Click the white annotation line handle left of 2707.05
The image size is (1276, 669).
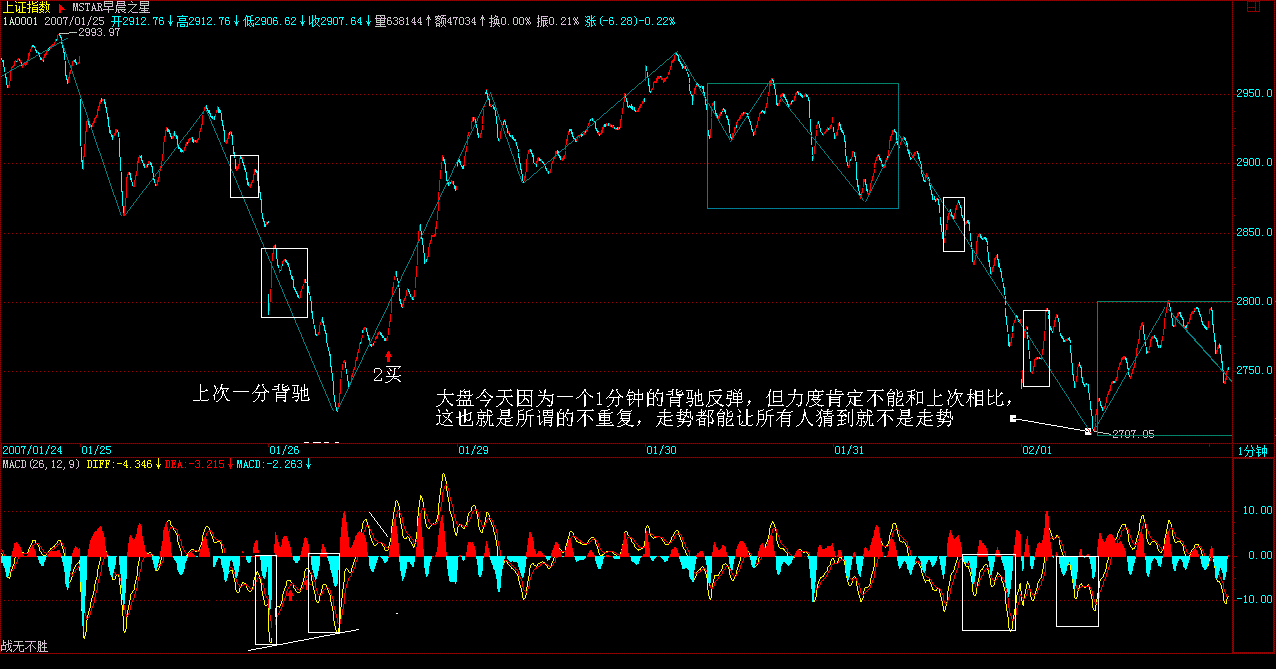pos(1013,419)
